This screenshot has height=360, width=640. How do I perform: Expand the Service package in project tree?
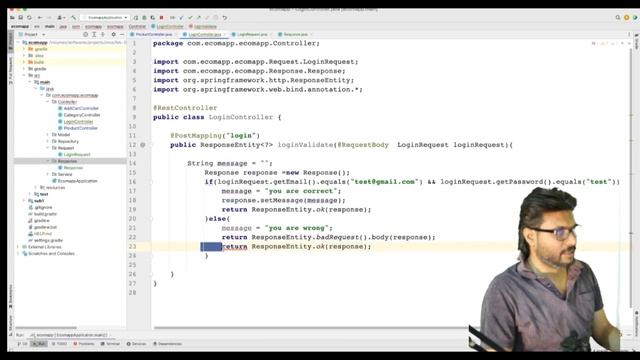(x=48, y=174)
